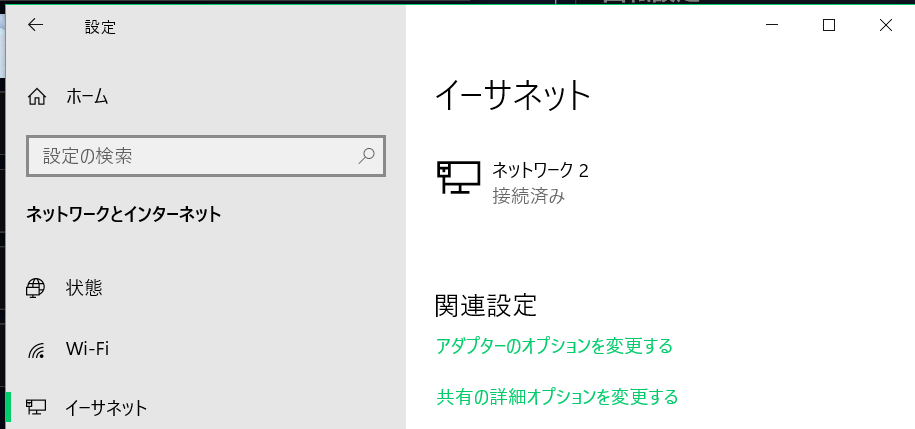Open 共有の詳細オプションを変更する link
915x429 pixels.
(x=557, y=397)
